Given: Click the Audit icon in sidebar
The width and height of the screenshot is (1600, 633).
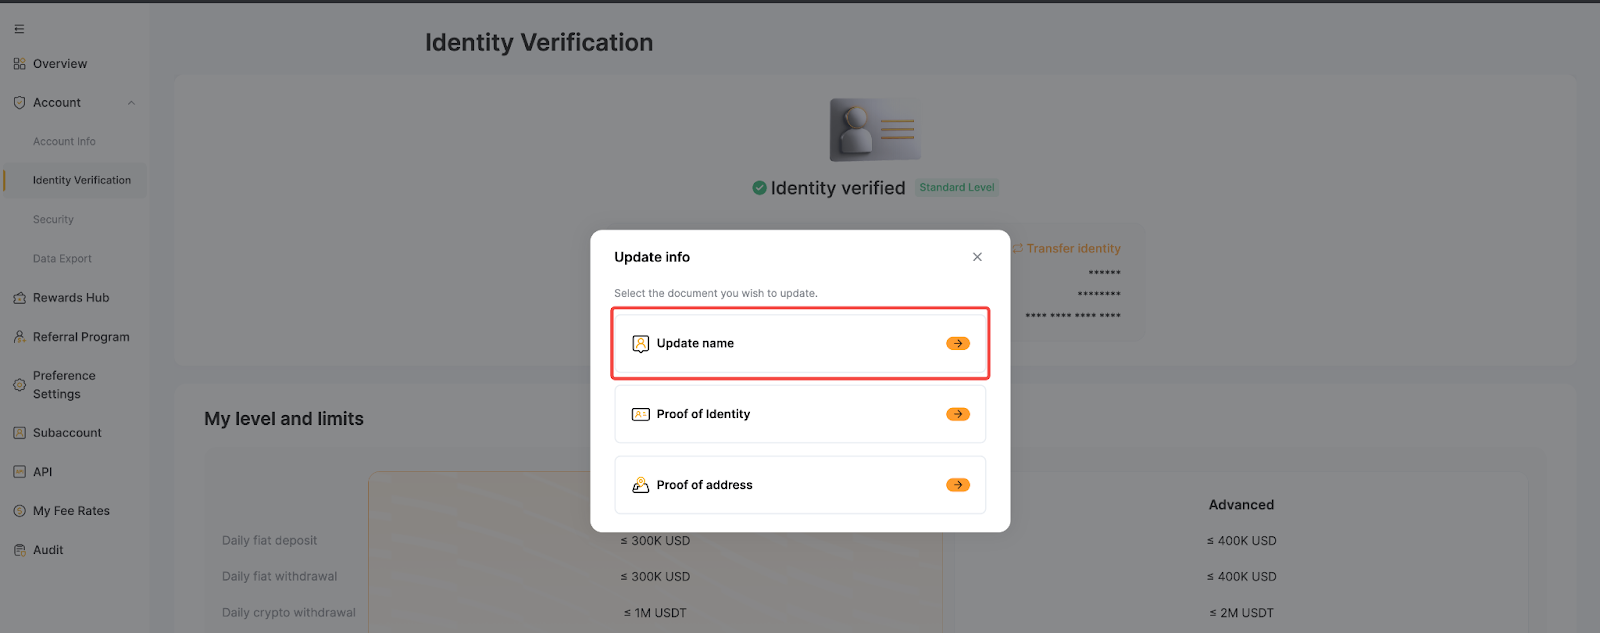Looking at the screenshot, I should [x=19, y=550].
